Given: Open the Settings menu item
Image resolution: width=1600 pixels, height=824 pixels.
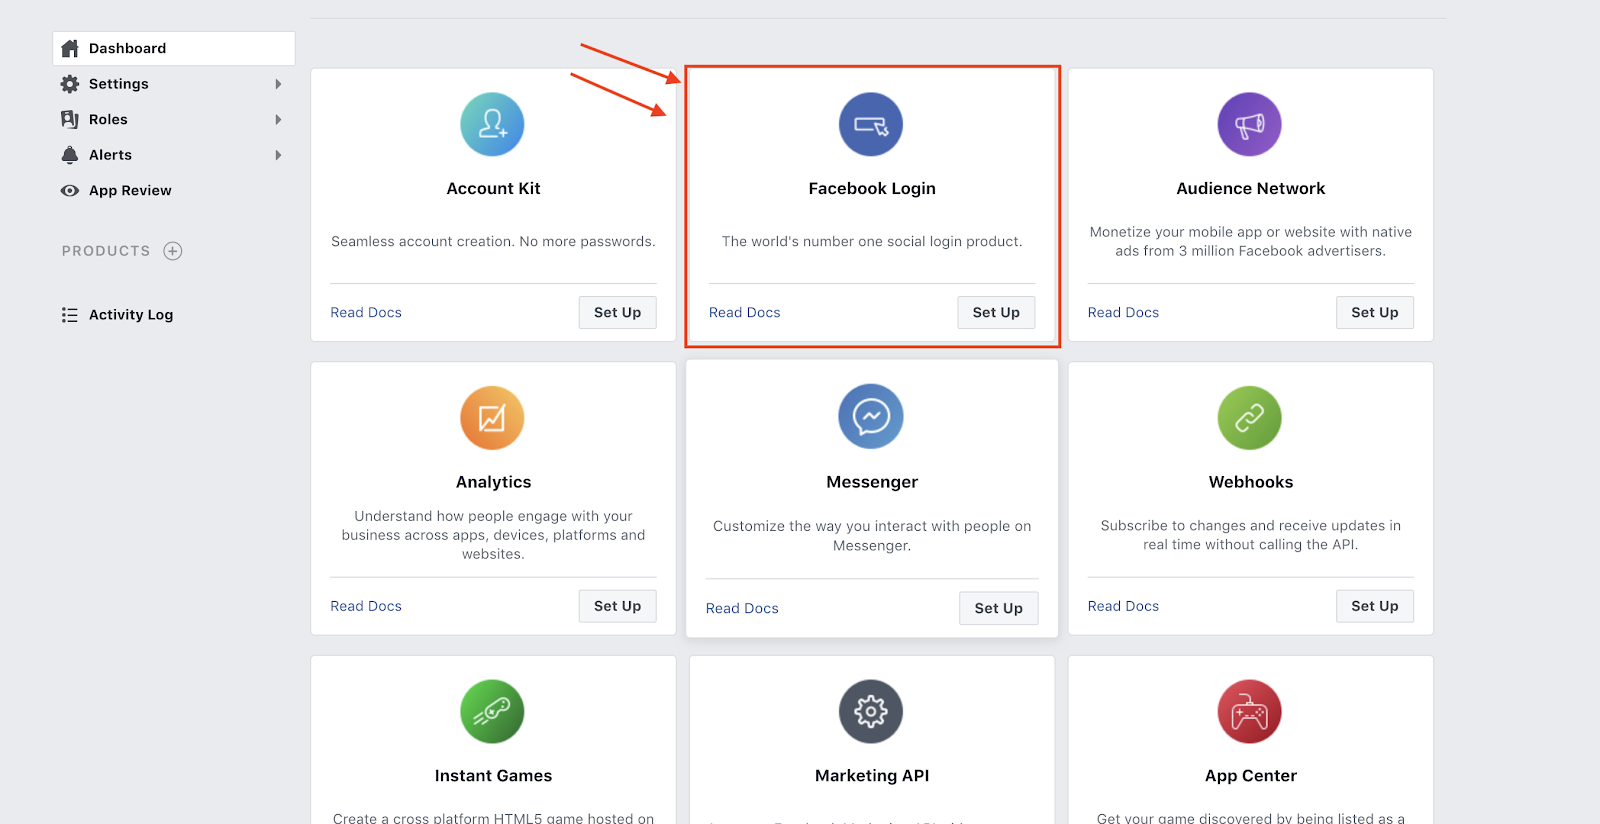Looking at the screenshot, I should pos(174,84).
